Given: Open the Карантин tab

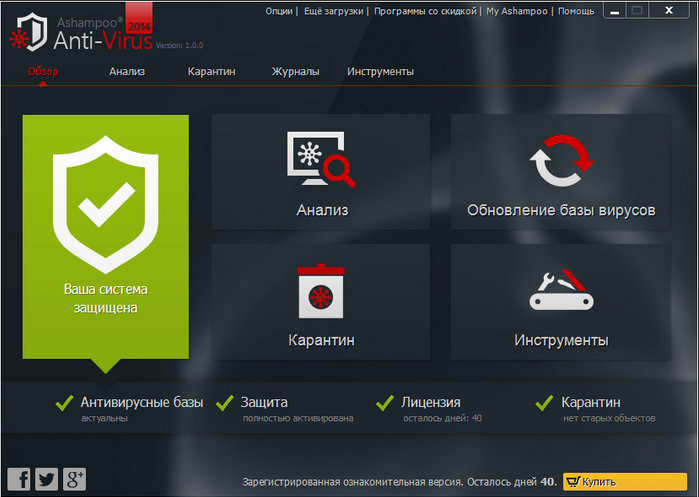Looking at the screenshot, I should point(211,72).
